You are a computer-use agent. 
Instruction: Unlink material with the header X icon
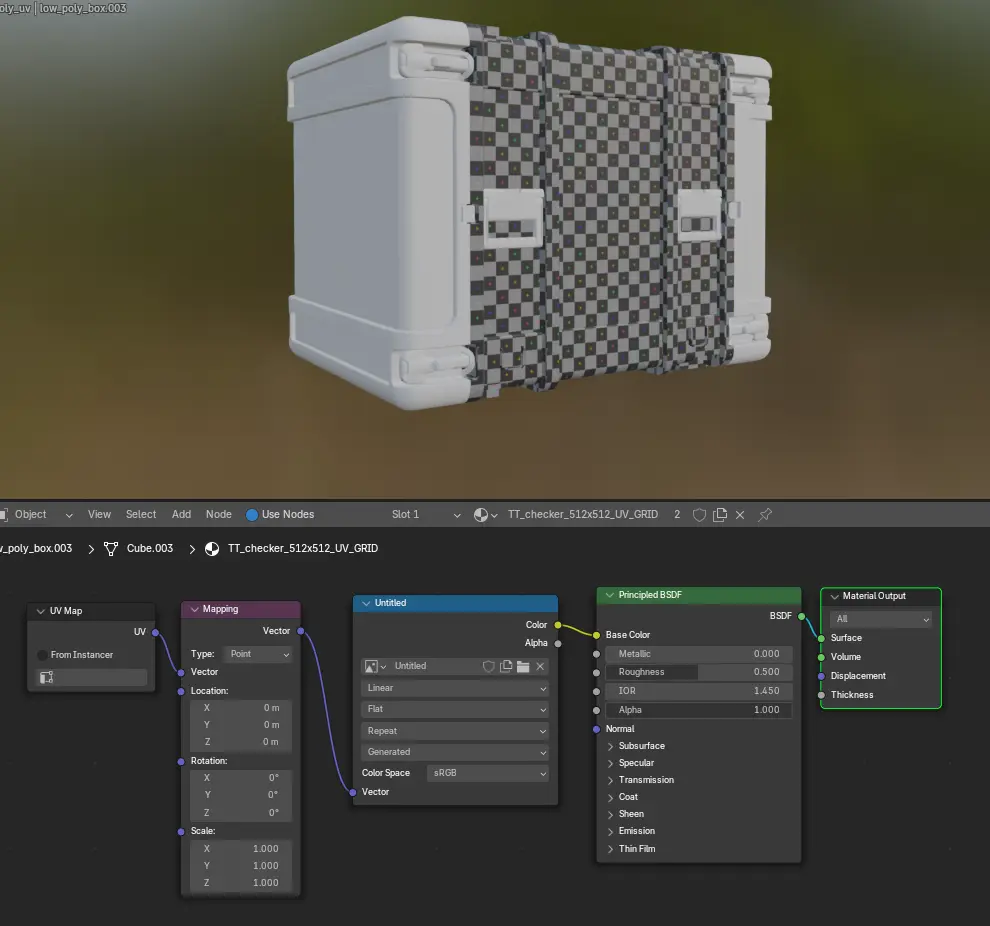click(x=740, y=515)
